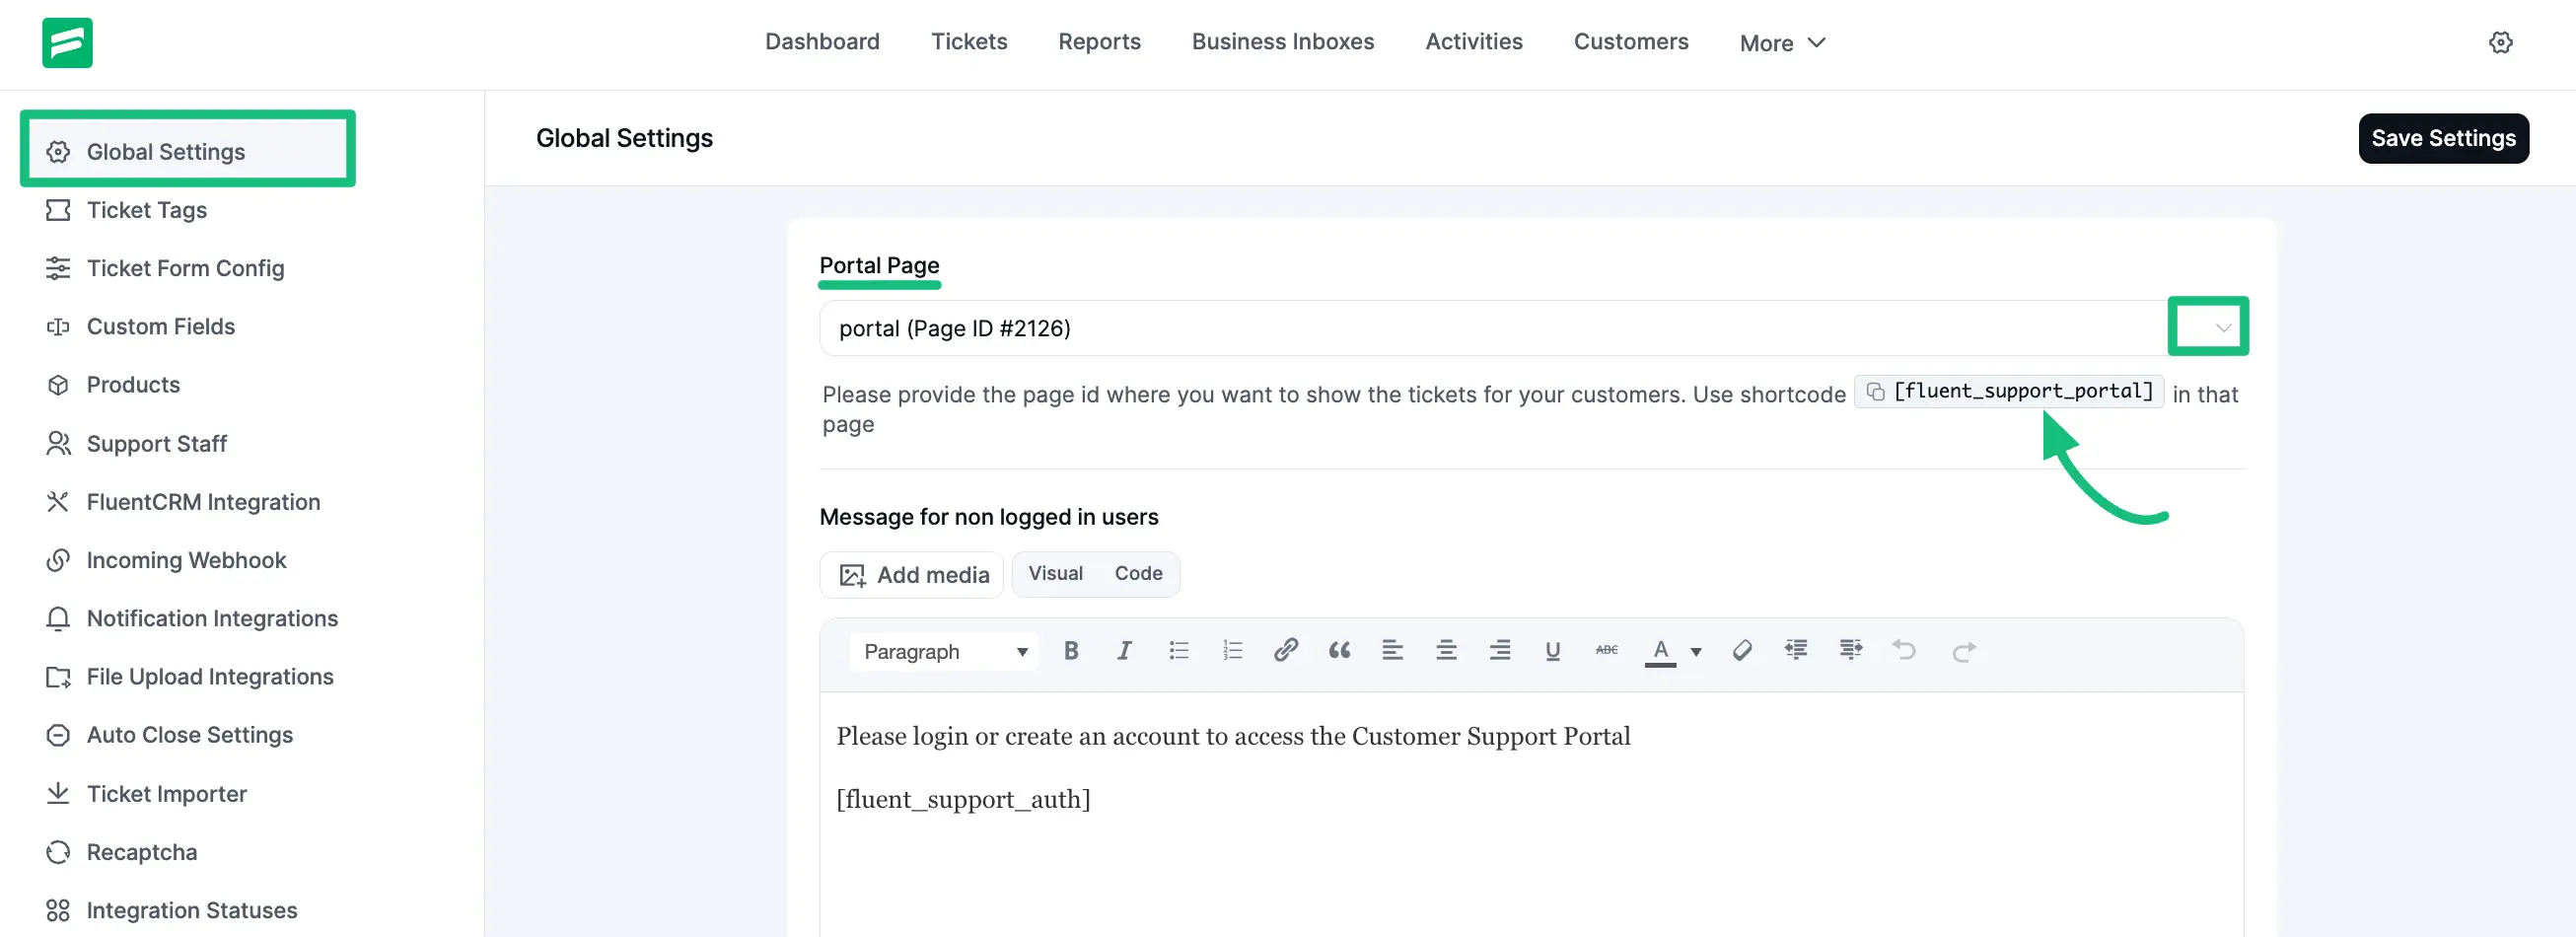Go to the Business Inboxes menu

(1282, 41)
